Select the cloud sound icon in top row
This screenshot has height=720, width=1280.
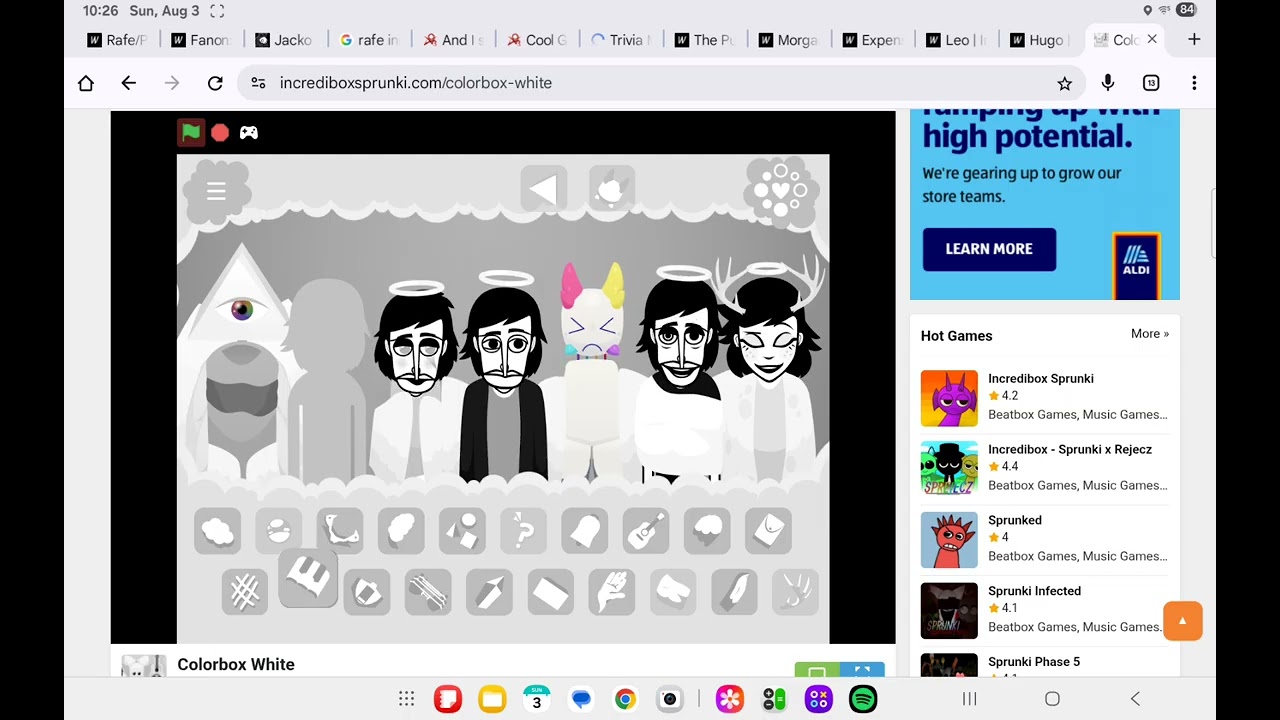pos(218,531)
